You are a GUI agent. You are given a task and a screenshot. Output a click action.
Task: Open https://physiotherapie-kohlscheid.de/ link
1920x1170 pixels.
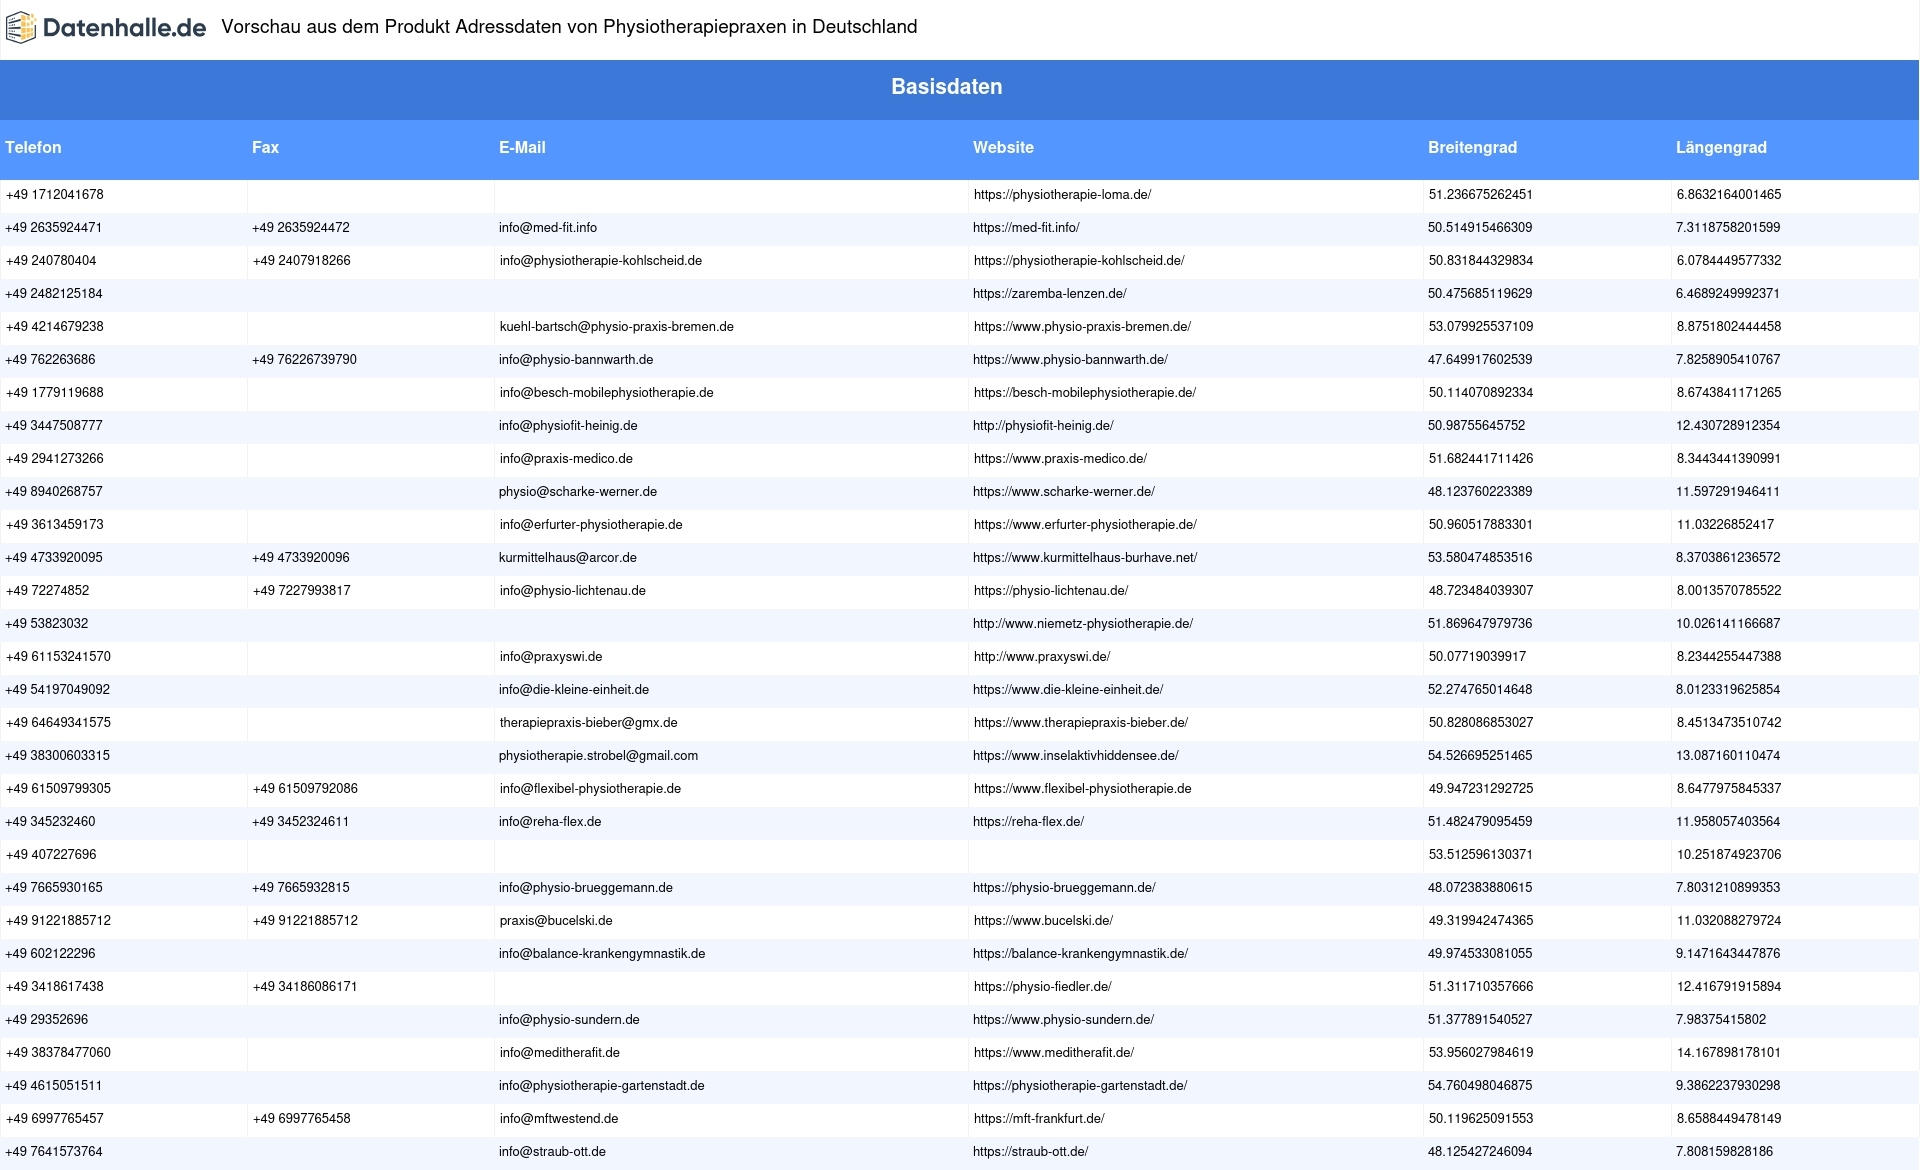pos(1079,261)
